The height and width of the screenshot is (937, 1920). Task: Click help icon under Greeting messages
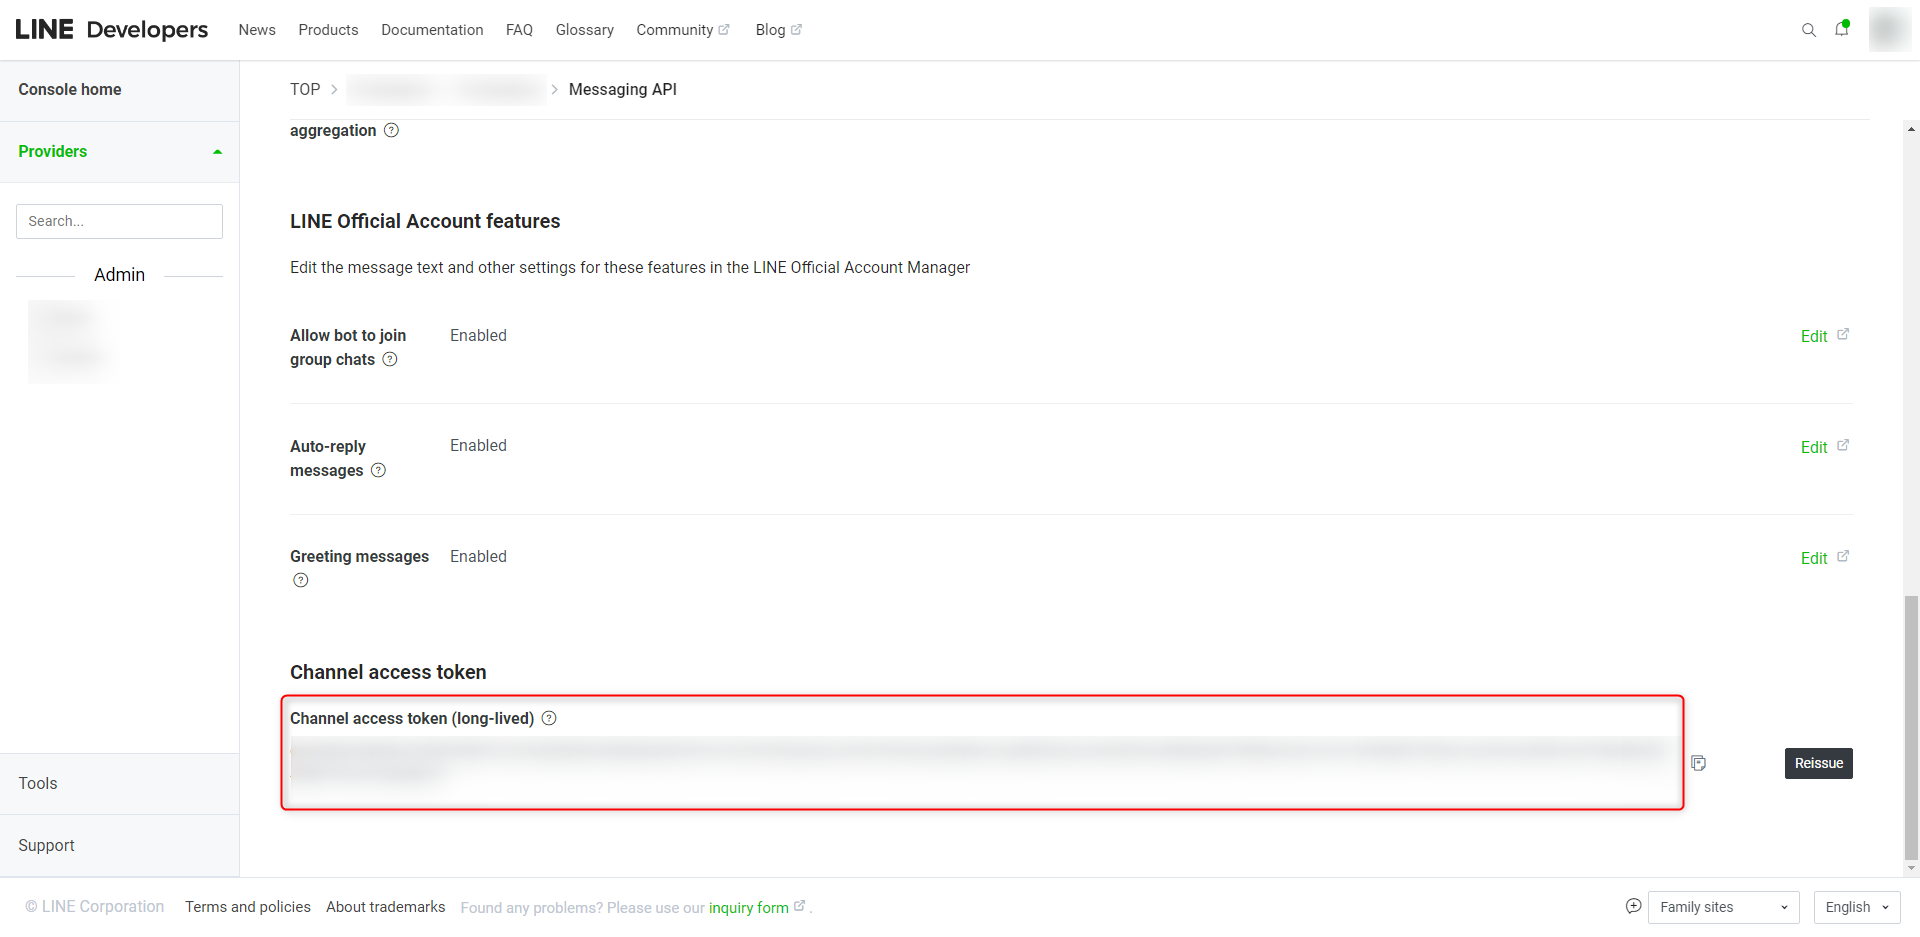301,580
